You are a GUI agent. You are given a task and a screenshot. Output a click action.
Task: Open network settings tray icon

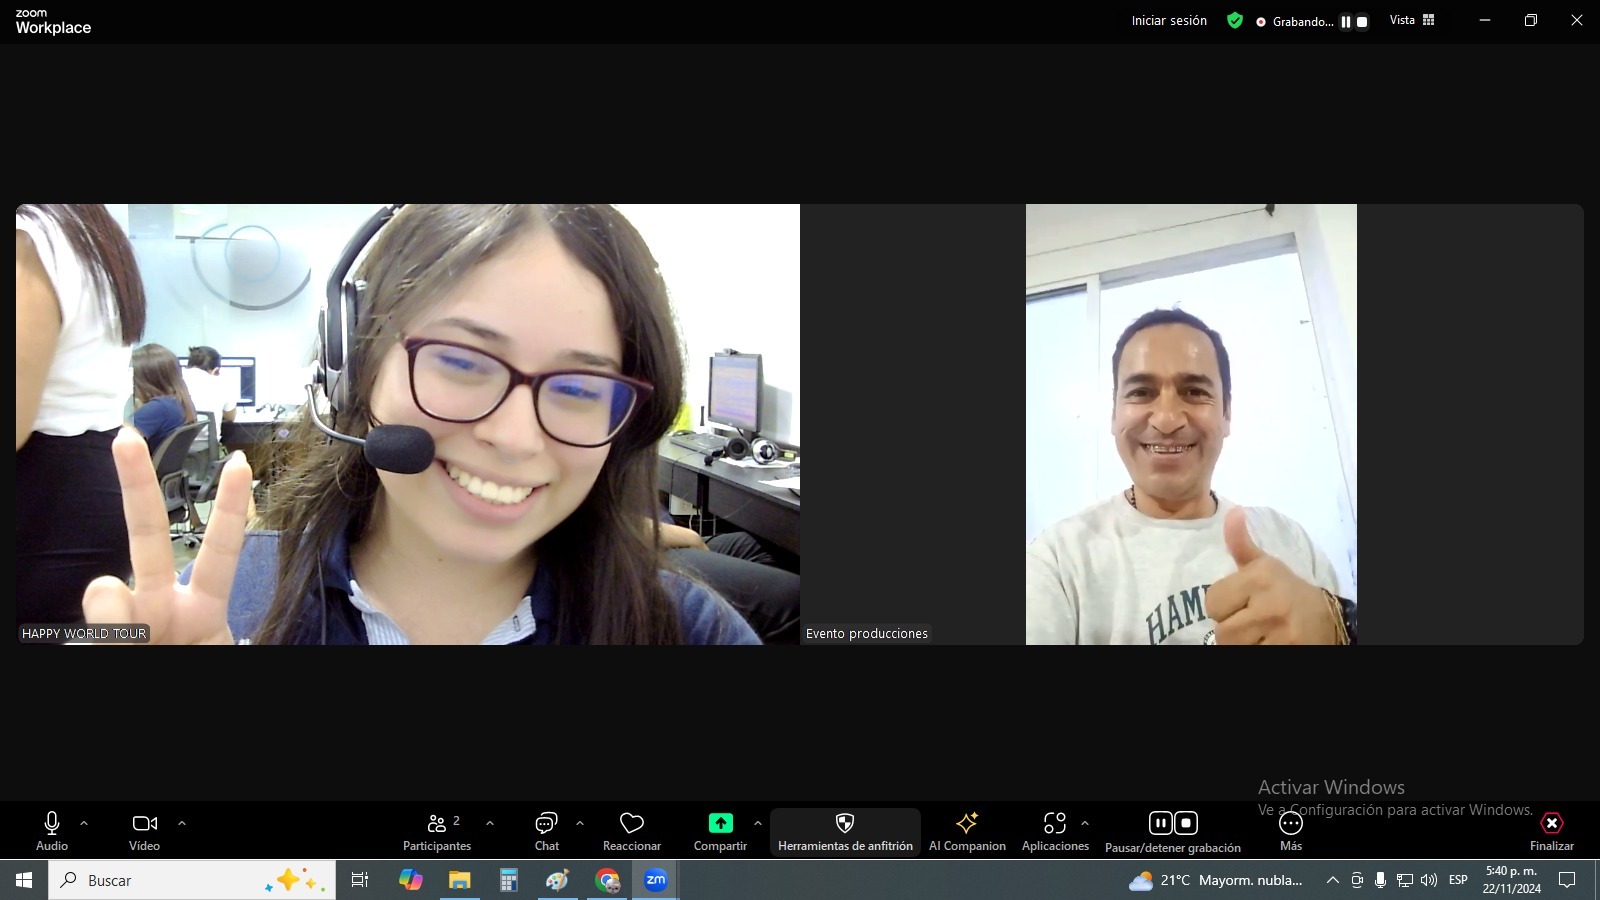click(x=1405, y=880)
